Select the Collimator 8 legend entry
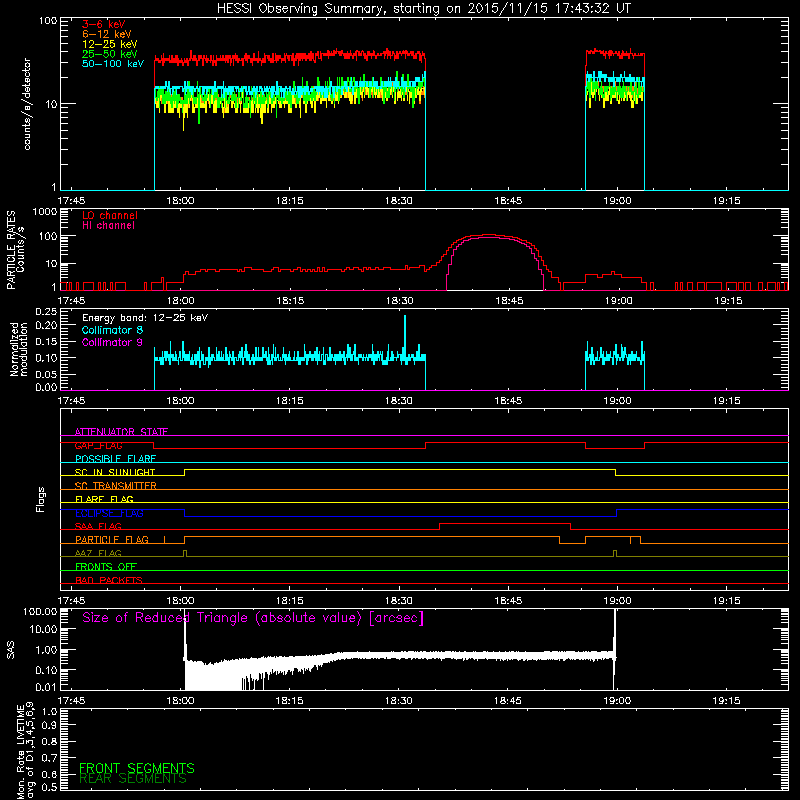This screenshot has height=800, width=800. coord(112,330)
